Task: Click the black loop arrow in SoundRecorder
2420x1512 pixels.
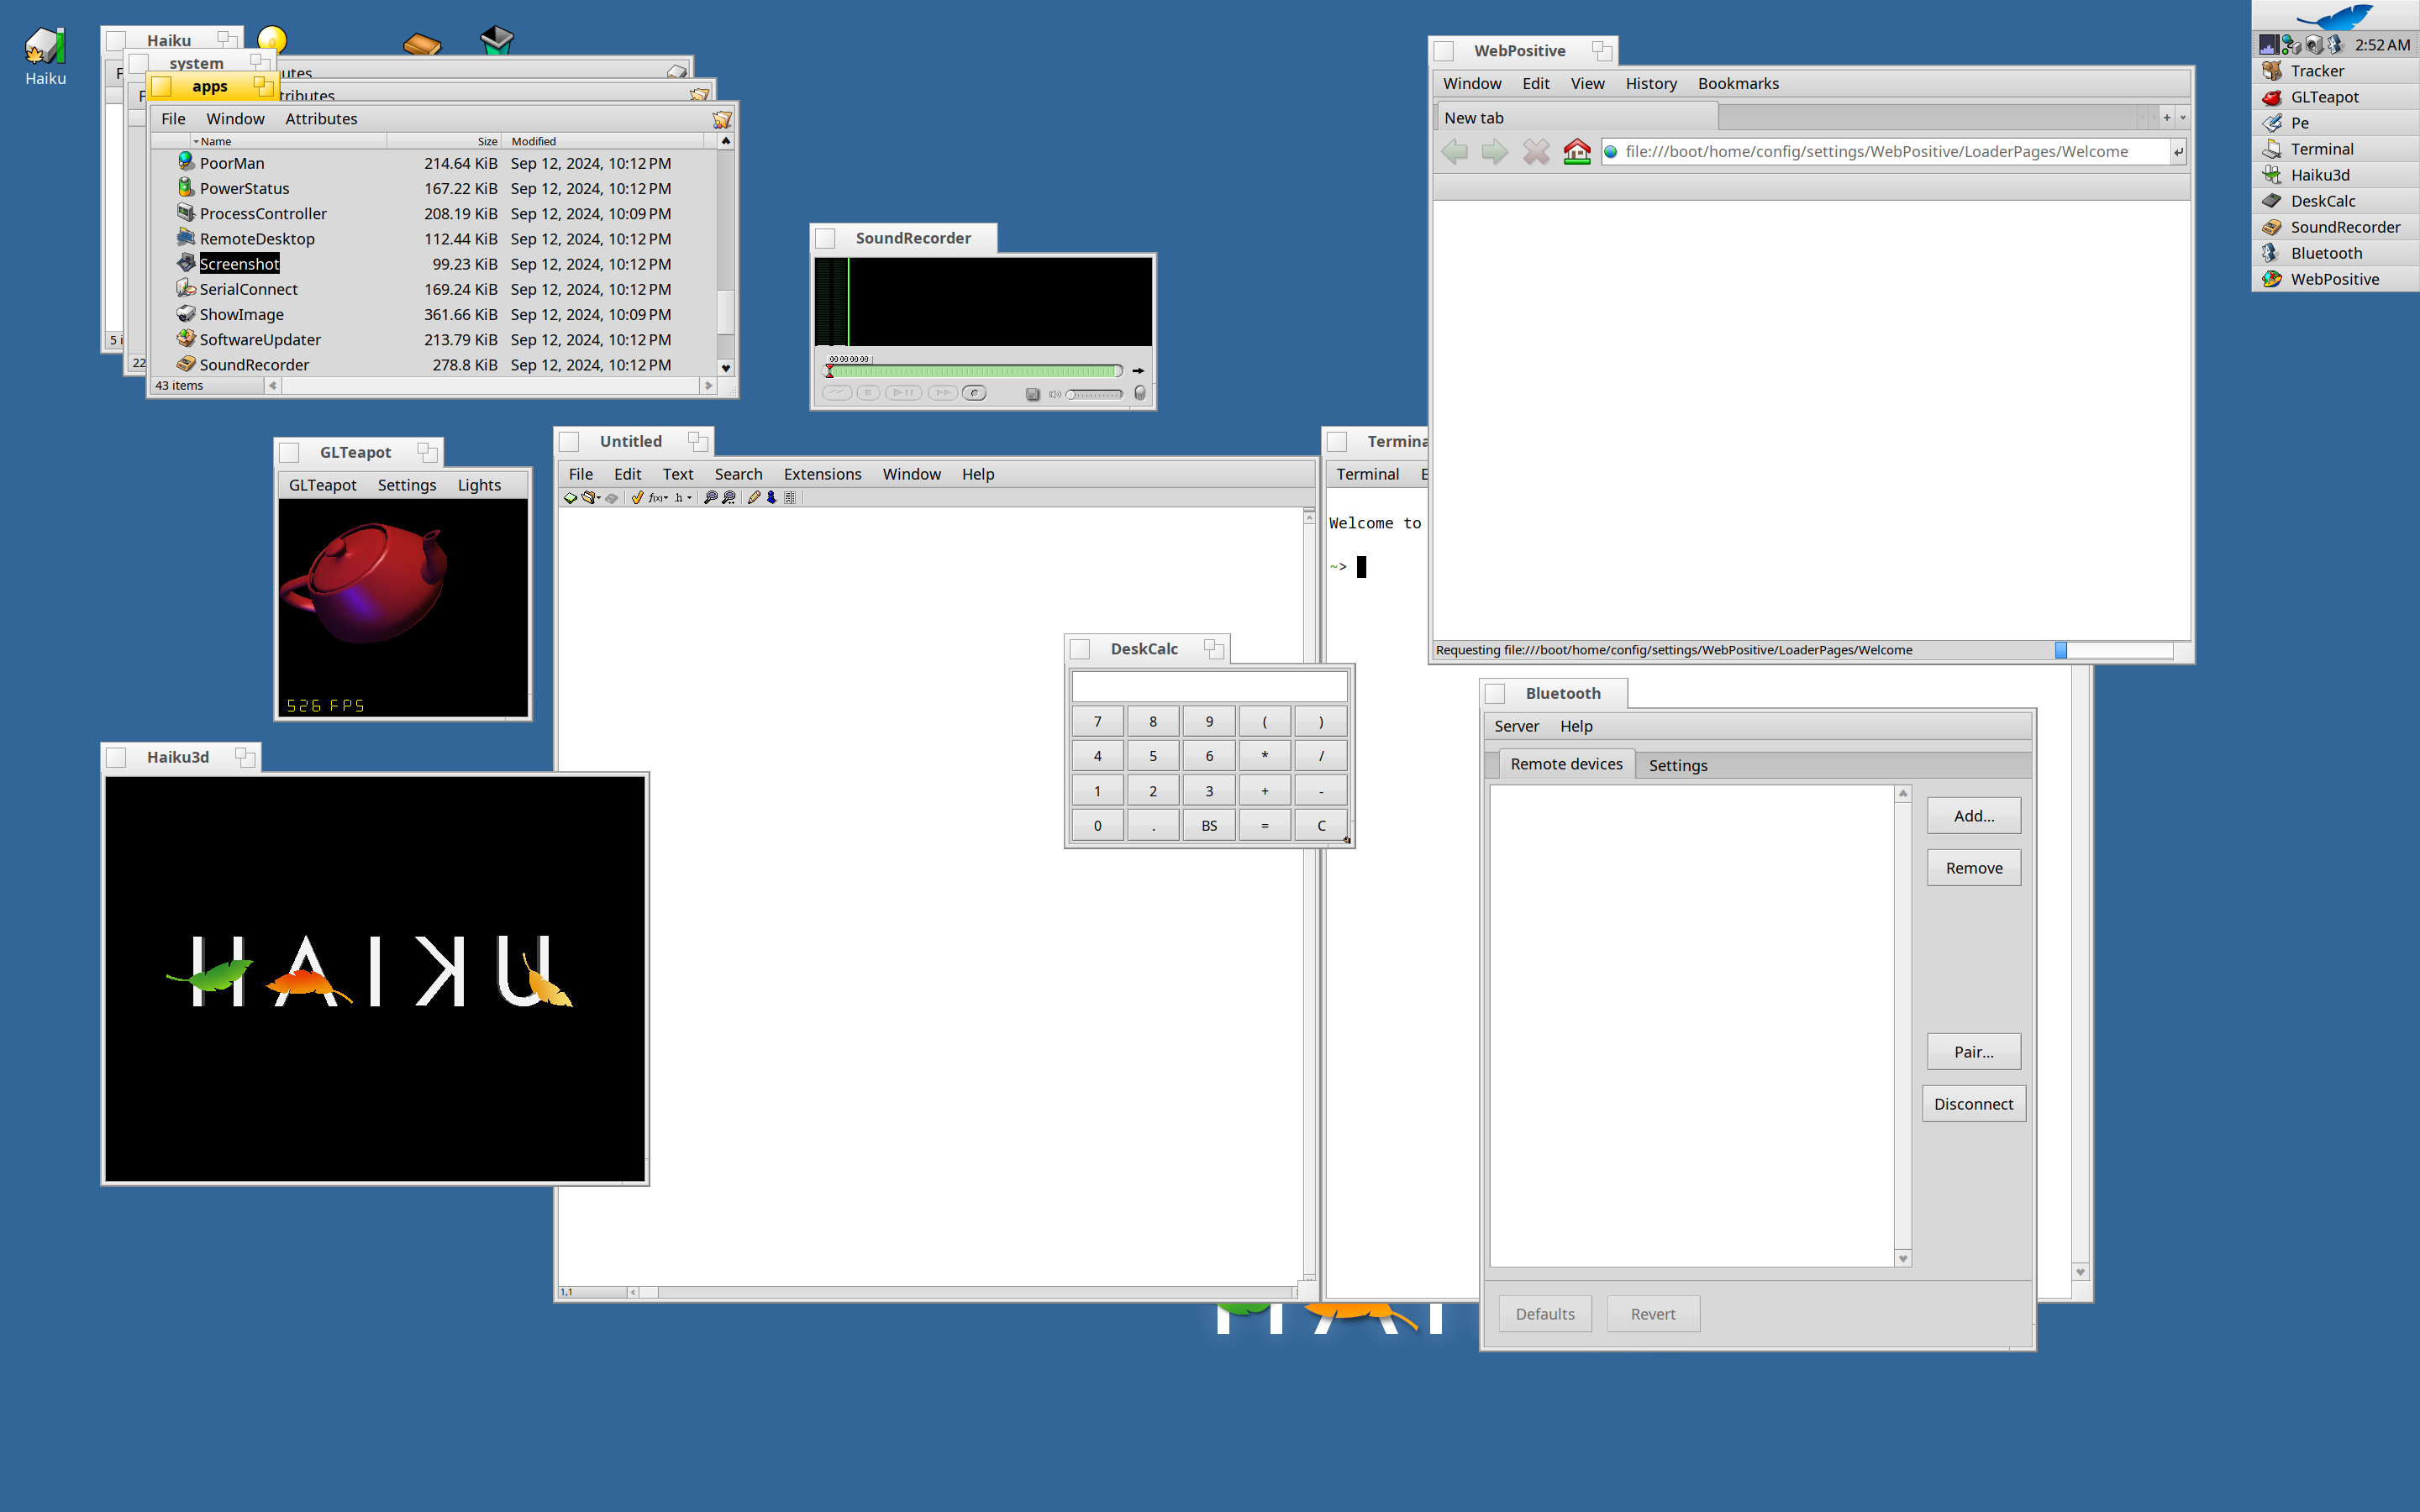Action: point(1138,371)
